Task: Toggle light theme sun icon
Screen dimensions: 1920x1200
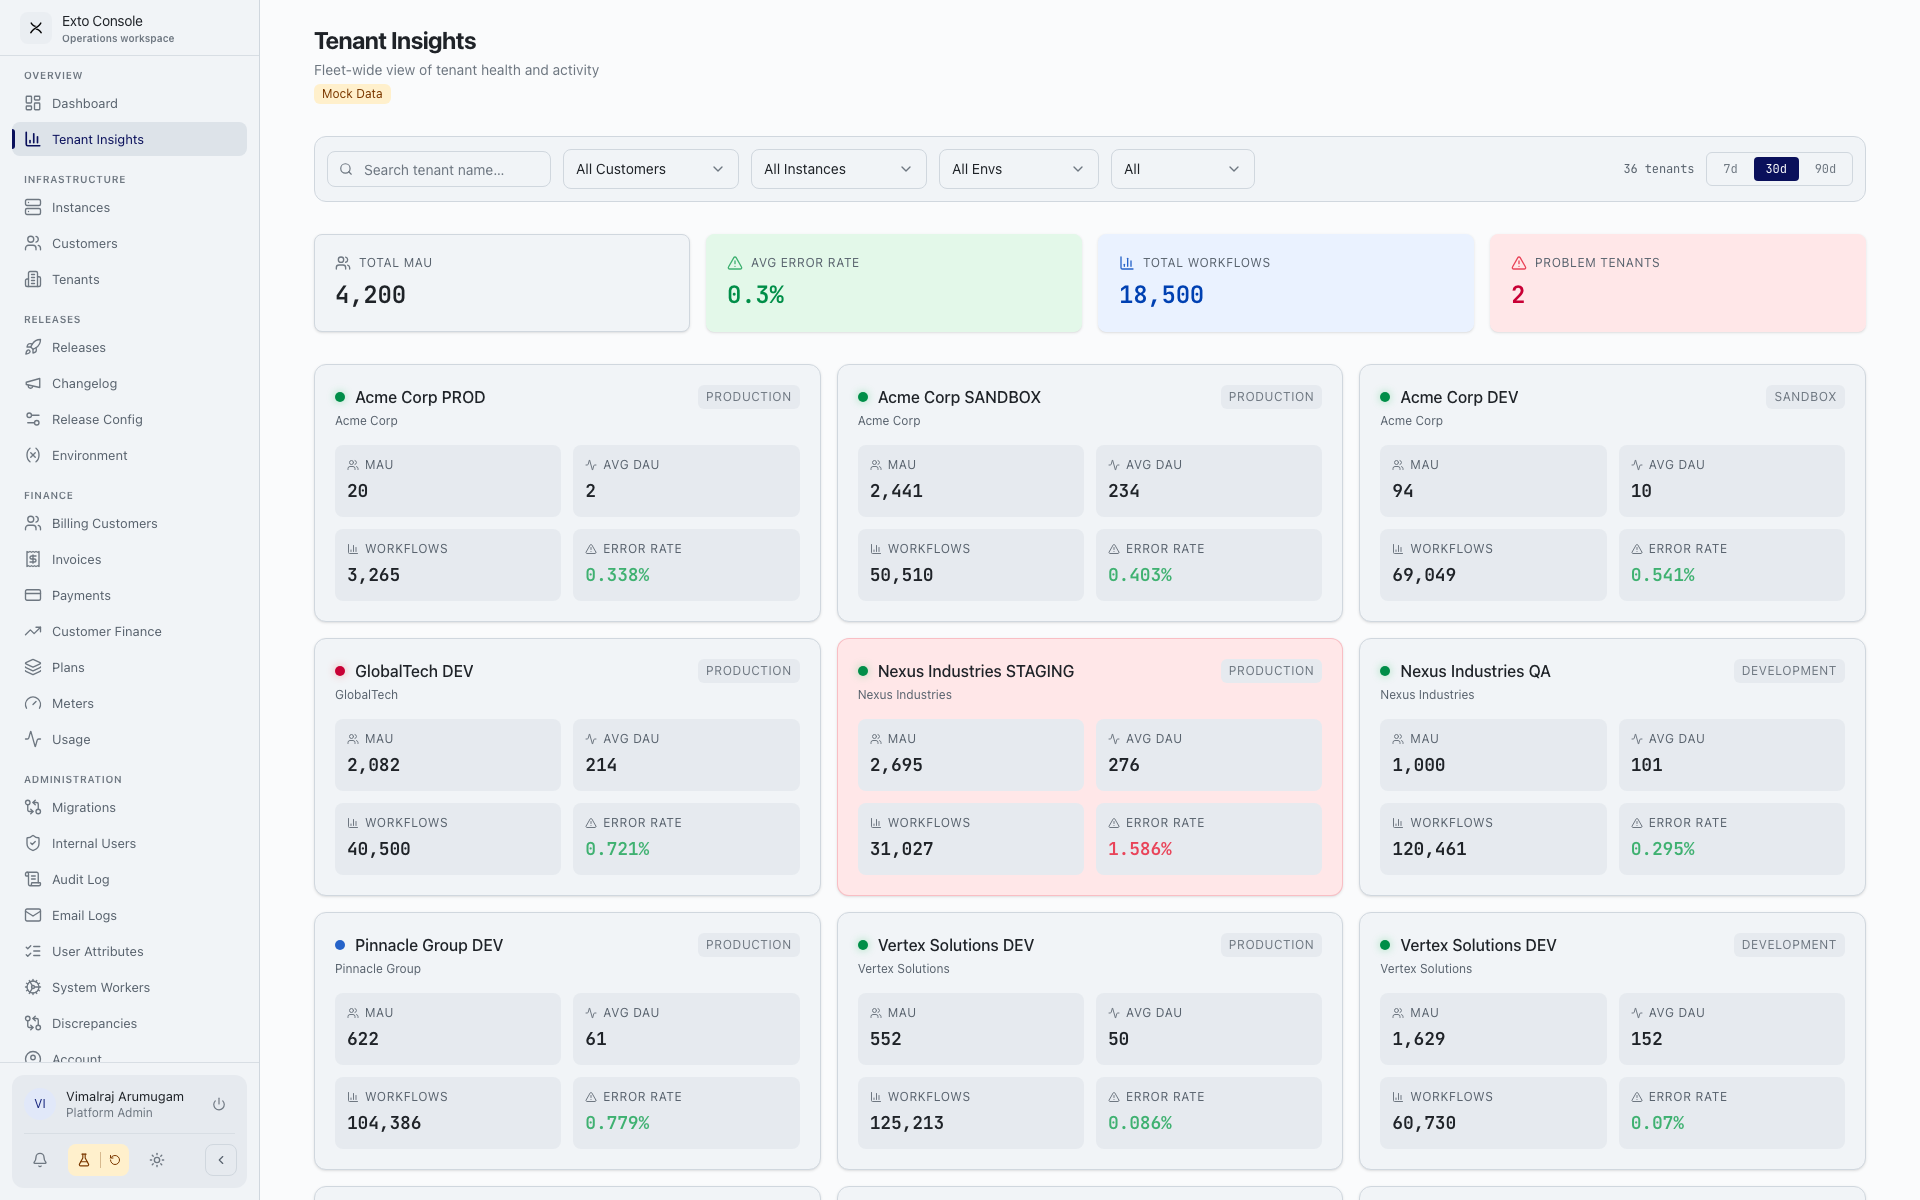Action: 157,1160
